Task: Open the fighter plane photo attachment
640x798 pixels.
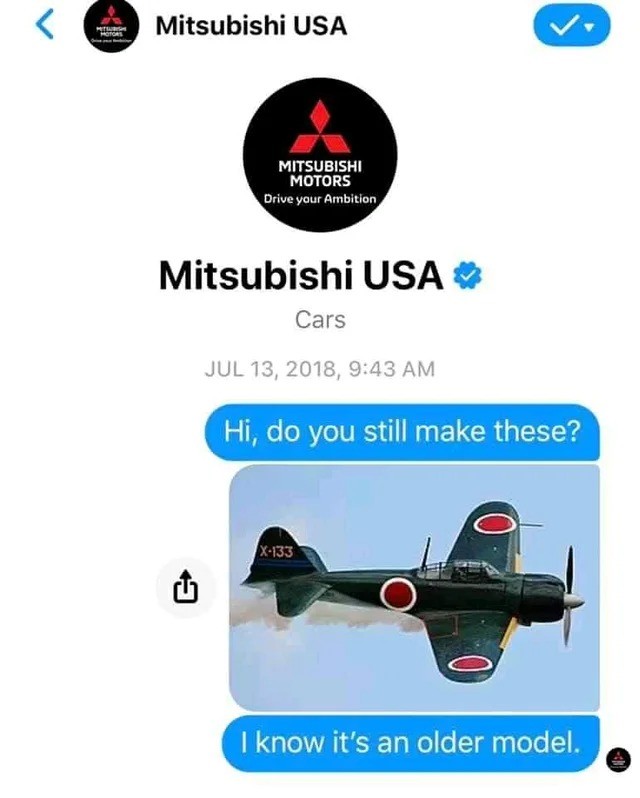Action: click(414, 588)
